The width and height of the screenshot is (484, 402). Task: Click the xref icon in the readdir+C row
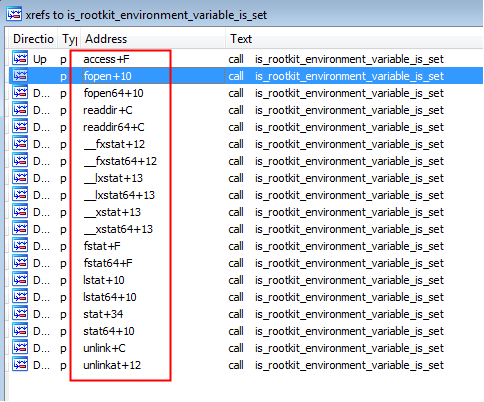pos(20,109)
